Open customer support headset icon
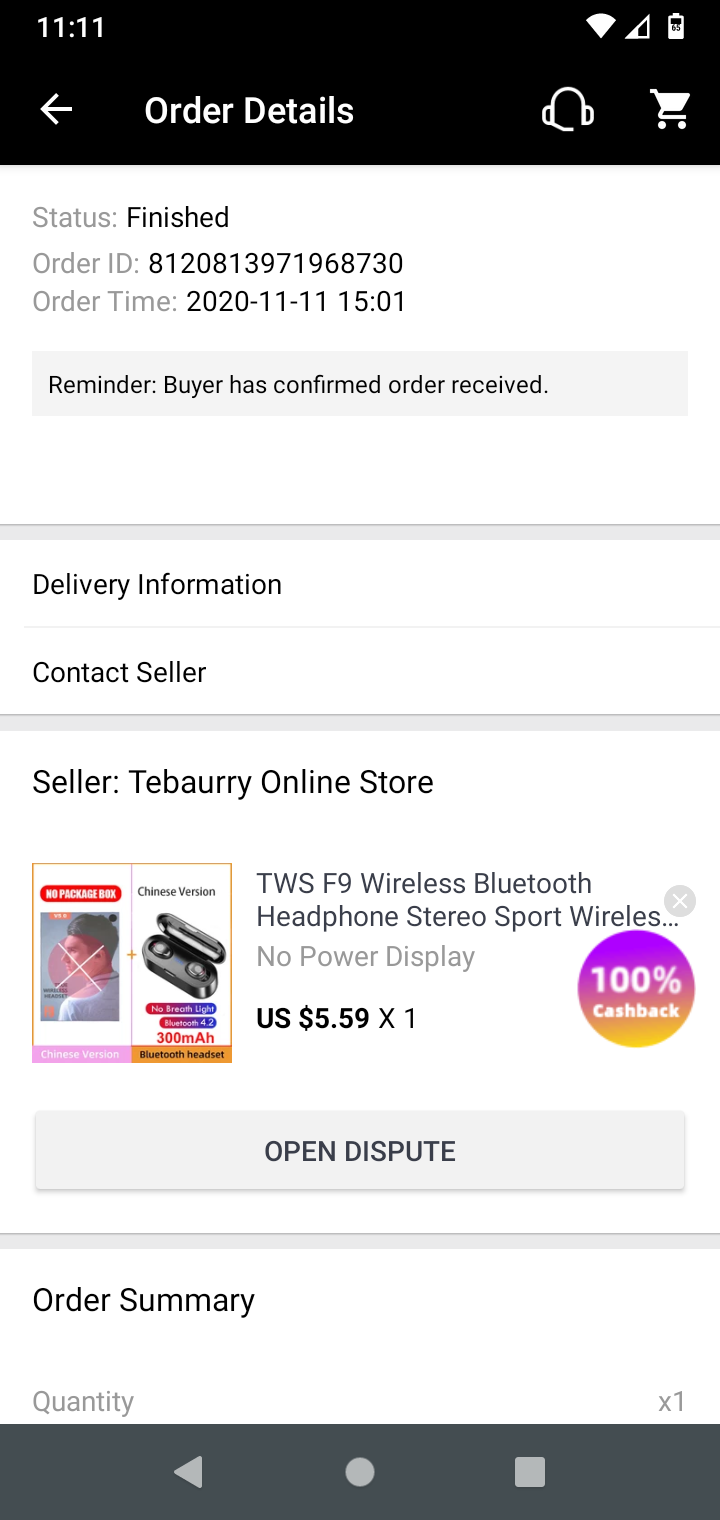This screenshot has width=720, height=1520. [x=567, y=110]
